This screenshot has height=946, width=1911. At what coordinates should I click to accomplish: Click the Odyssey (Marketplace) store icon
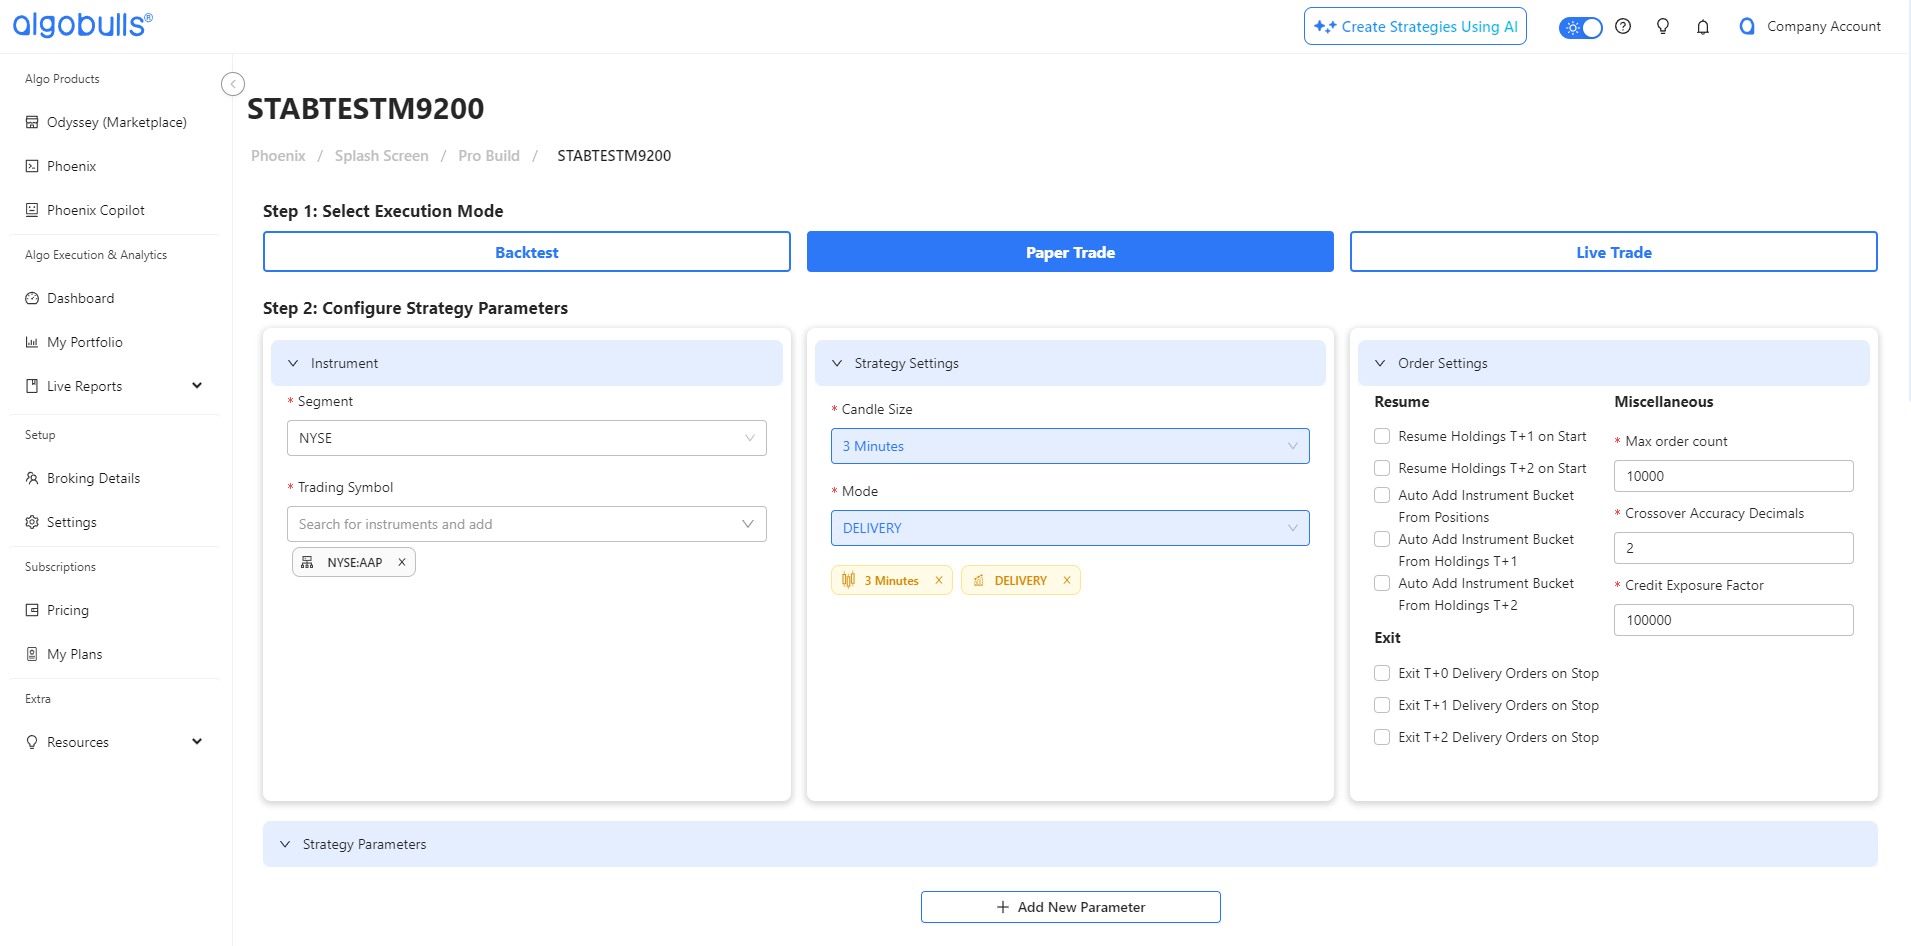click(32, 122)
